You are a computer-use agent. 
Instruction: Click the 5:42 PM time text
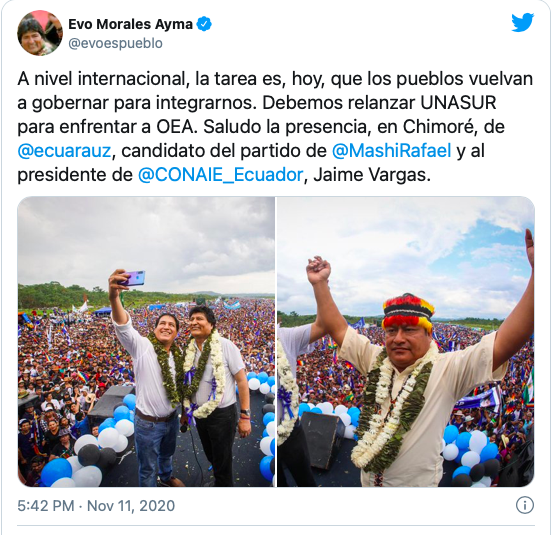click(46, 506)
